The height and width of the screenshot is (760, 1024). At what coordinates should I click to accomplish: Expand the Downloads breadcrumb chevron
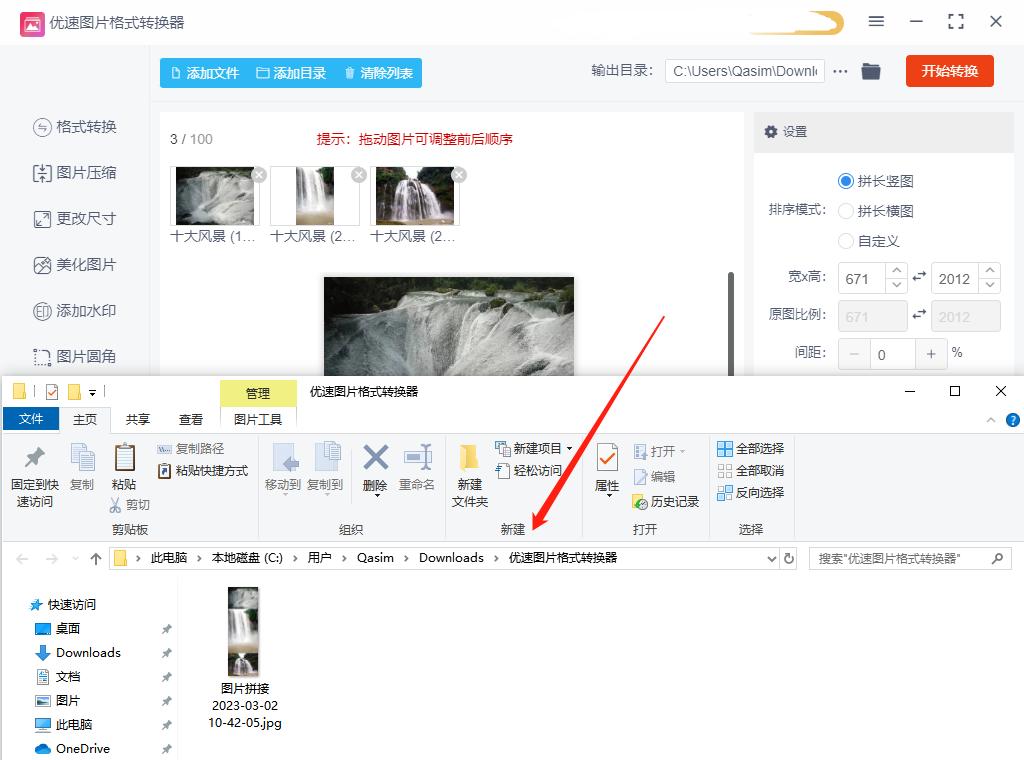(x=496, y=558)
